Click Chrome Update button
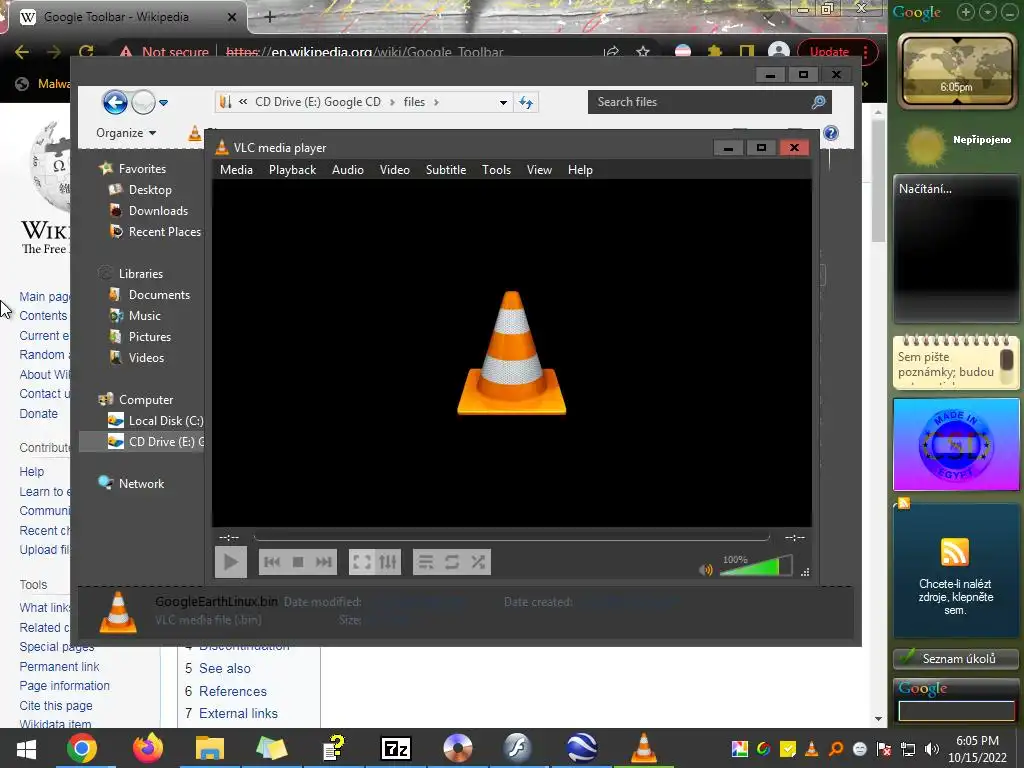 (829, 52)
